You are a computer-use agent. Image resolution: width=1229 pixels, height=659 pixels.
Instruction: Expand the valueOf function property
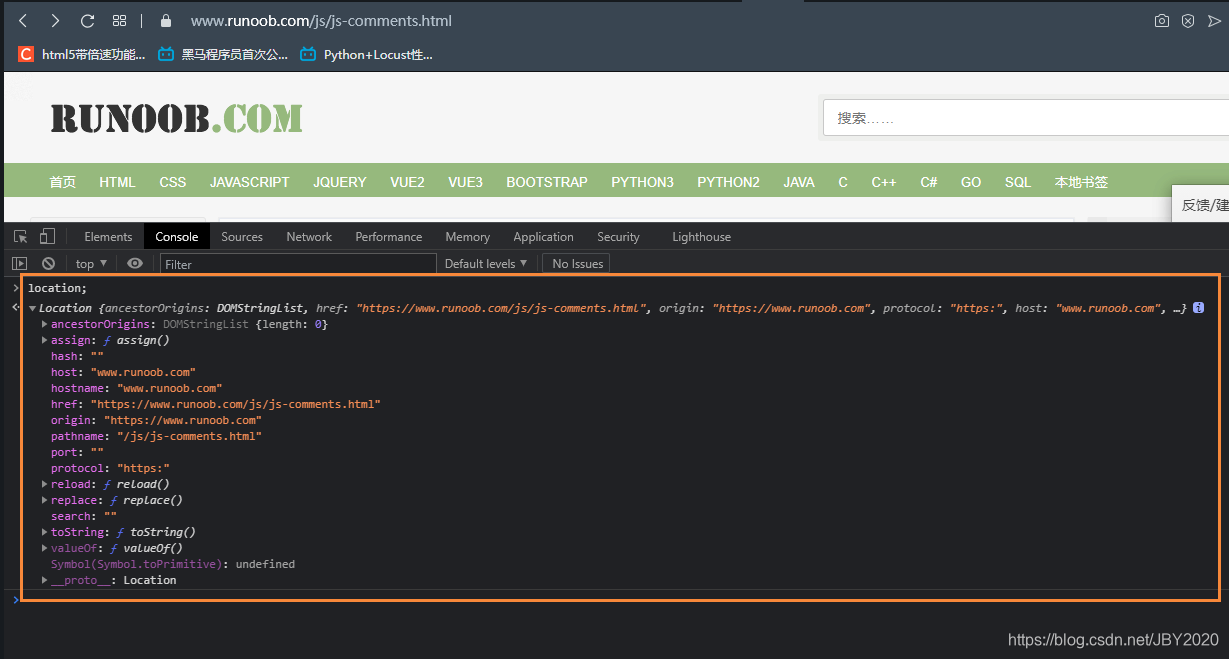(44, 549)
